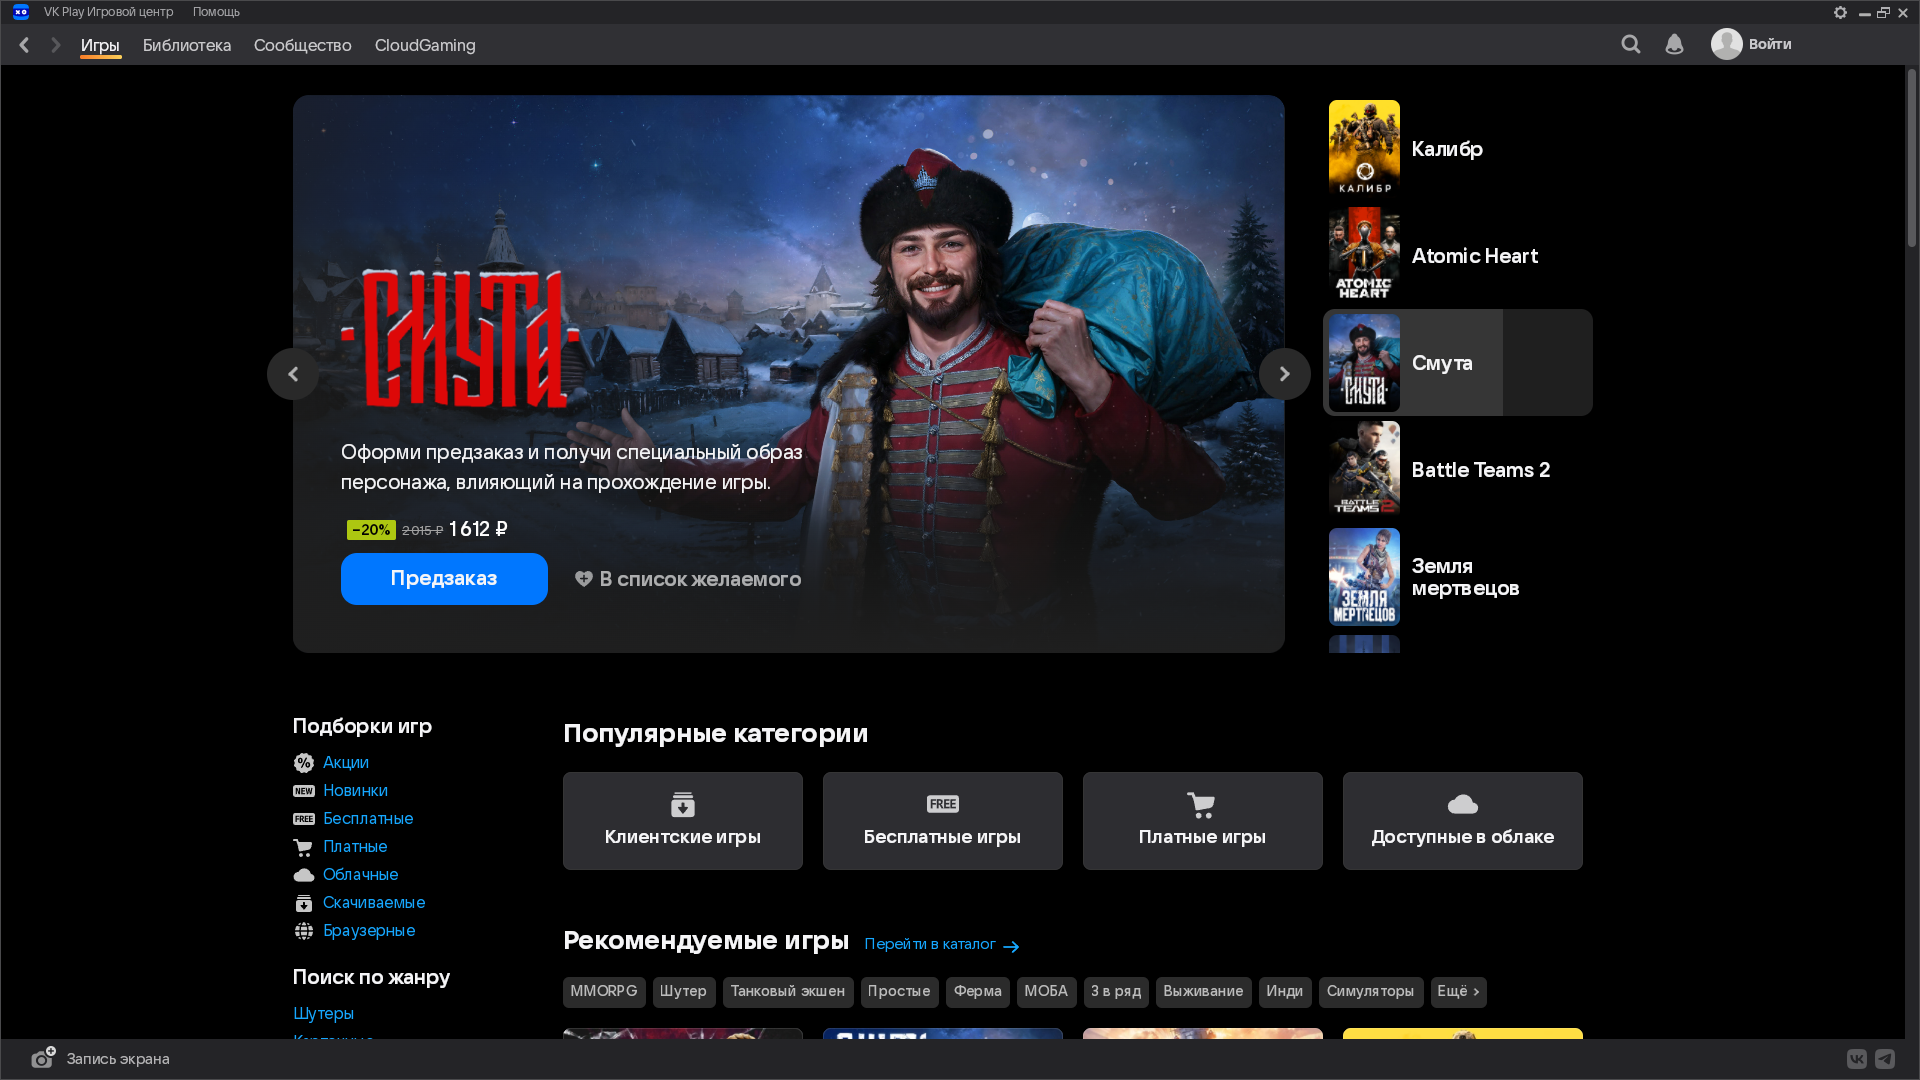Open the Браузерные collection link
The image size is (1920, 1080).
(x=369, y=931)
